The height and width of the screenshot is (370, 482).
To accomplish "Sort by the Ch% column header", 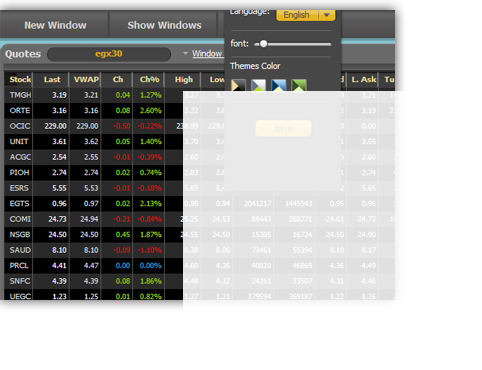I will coord(149,80).
